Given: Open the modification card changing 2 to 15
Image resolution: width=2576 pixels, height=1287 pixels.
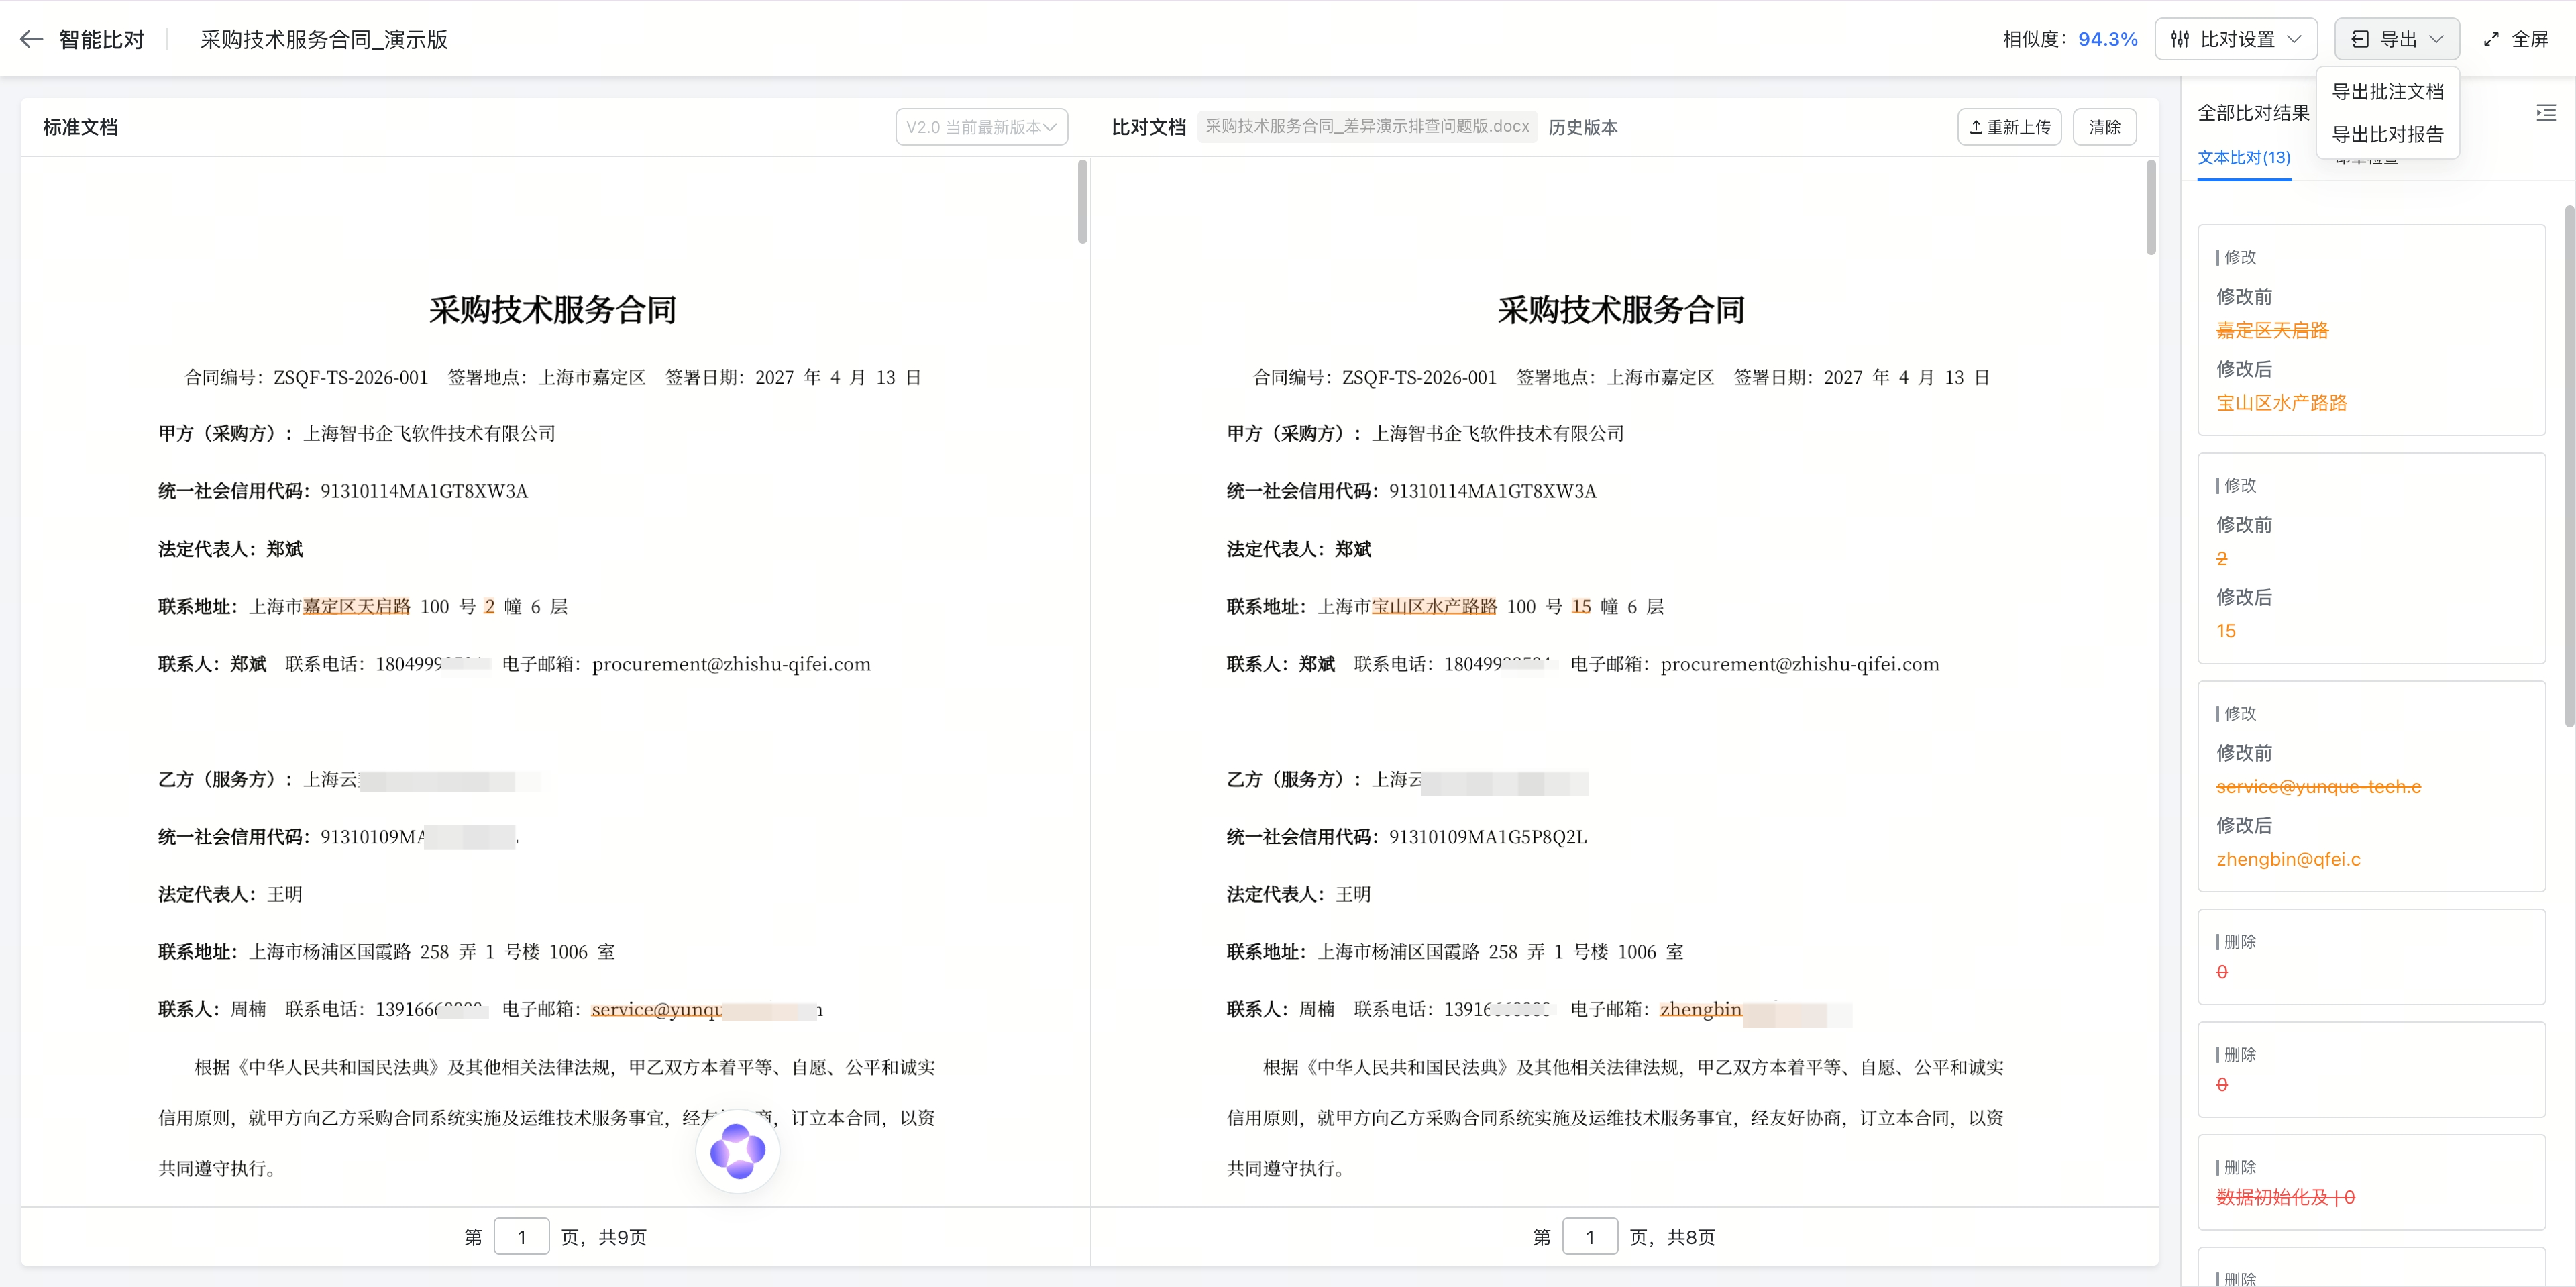Looking at the screenshot, I should pyautogui.click(x=2371, y=558).
